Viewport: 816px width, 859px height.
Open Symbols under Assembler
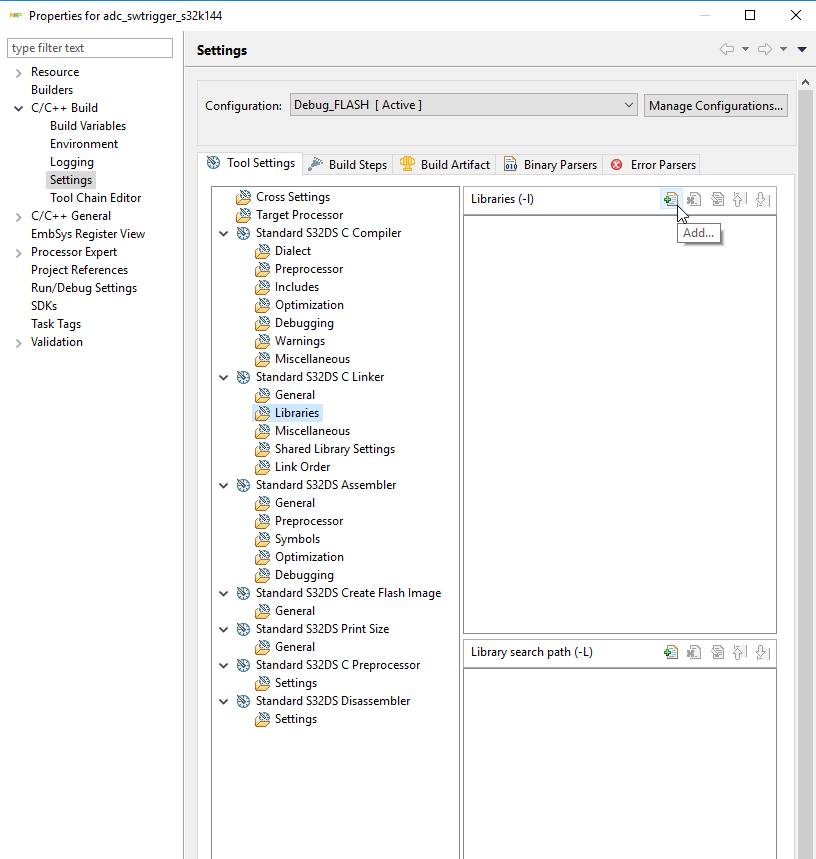click(x=297, y=539)
